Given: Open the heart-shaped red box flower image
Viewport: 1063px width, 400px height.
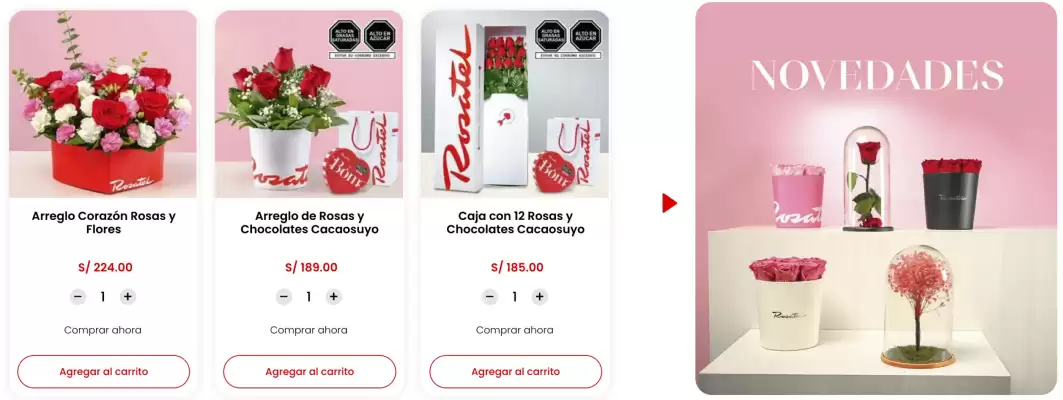Looking at the screenshot, I should click(x=103, y=104).
